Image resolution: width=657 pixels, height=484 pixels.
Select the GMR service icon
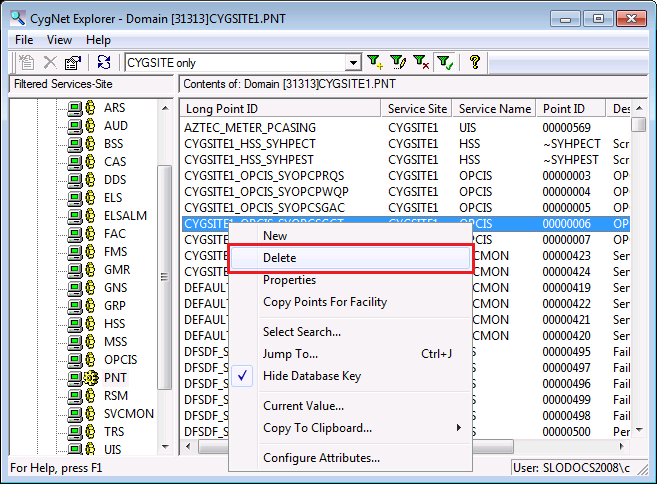[81, 270]
